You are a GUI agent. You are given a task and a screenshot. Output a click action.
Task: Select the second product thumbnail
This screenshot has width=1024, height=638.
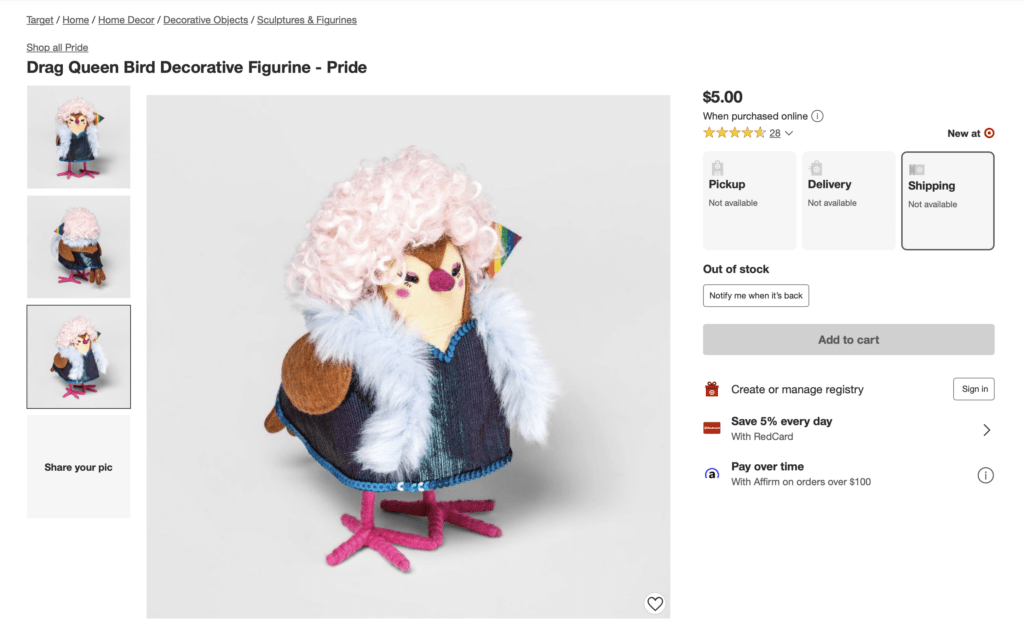(x=78, y=247)
